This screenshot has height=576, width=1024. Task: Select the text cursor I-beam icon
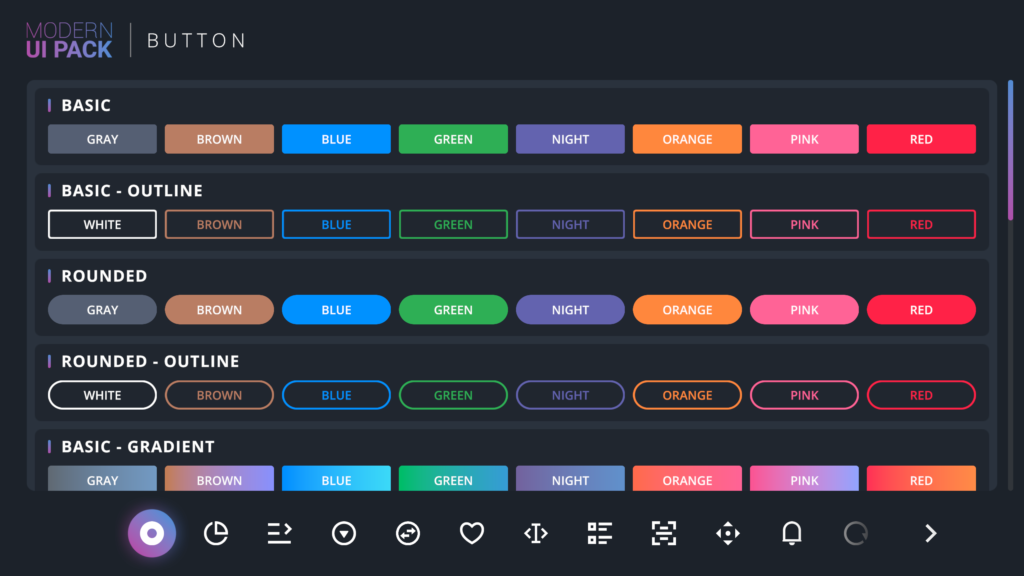(536, 533)
